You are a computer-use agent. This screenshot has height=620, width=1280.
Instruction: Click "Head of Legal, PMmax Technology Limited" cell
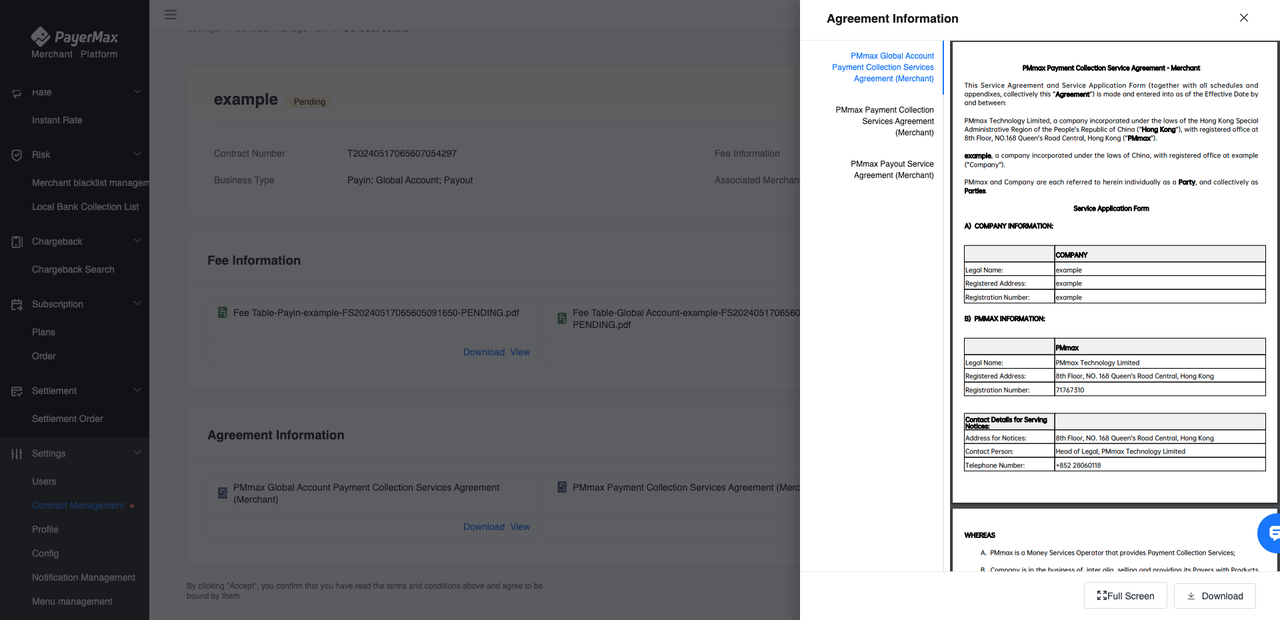point(1160,451)
